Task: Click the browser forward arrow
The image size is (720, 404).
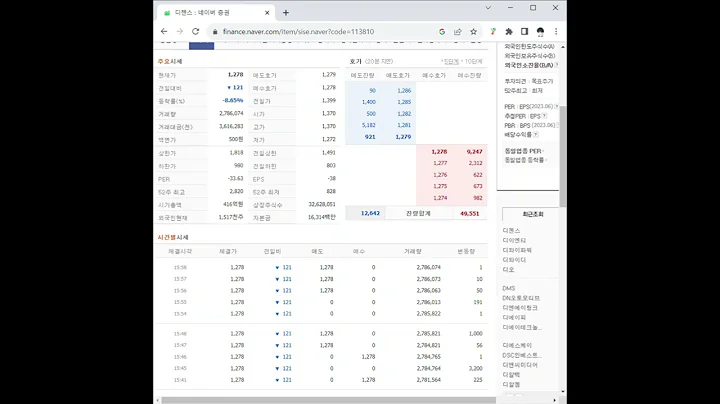Action: (x=180, y=31)
